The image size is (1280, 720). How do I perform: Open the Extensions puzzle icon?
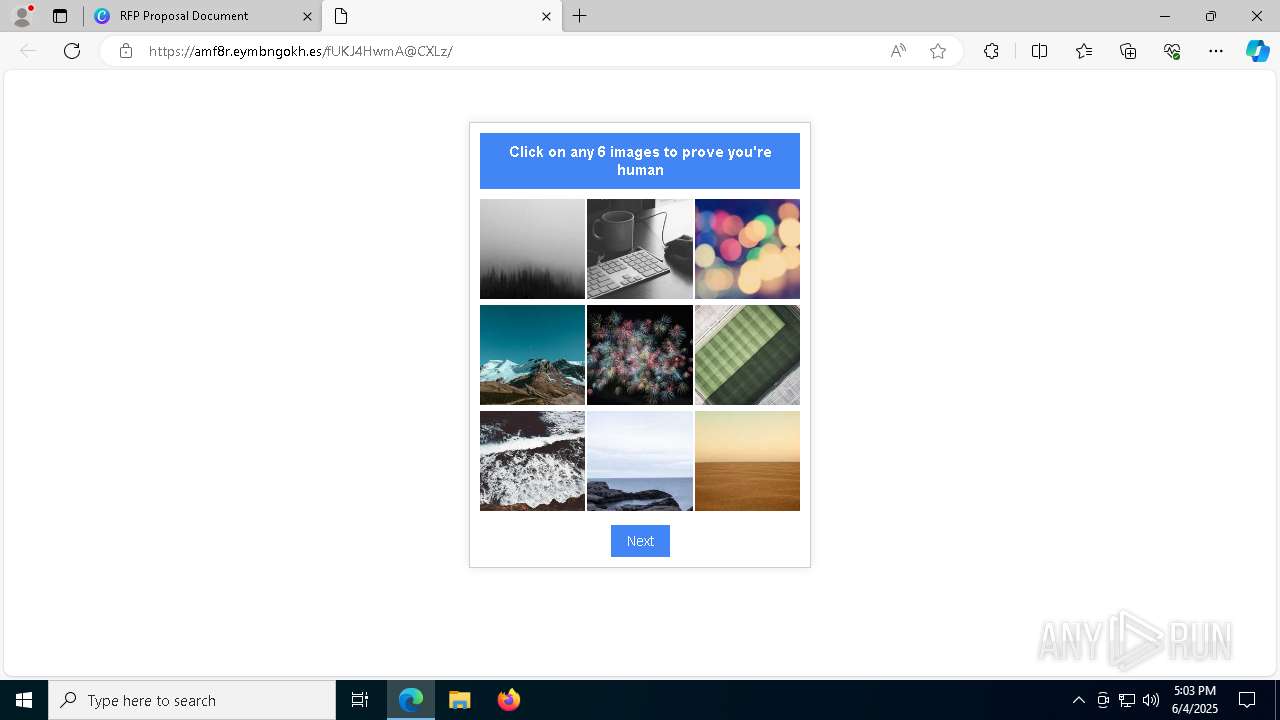[991, 51]
